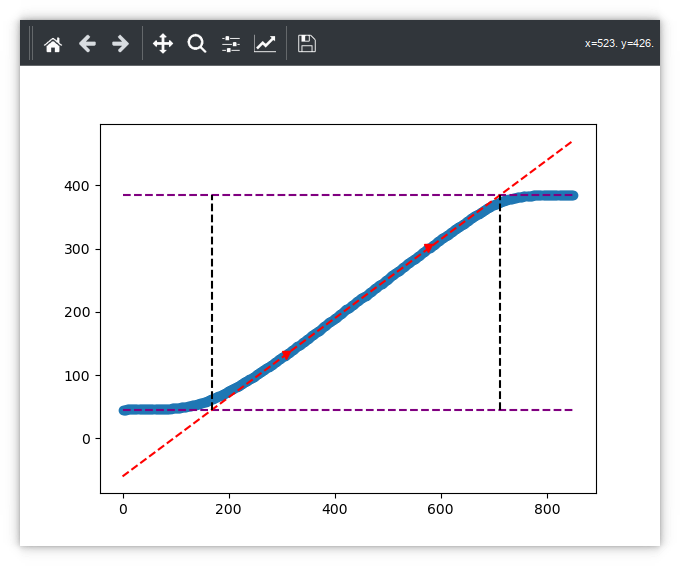Save the figure with floppy disk icon
Image resolution: width=680 pixels, height=566 pixels.
click(307, 44)
